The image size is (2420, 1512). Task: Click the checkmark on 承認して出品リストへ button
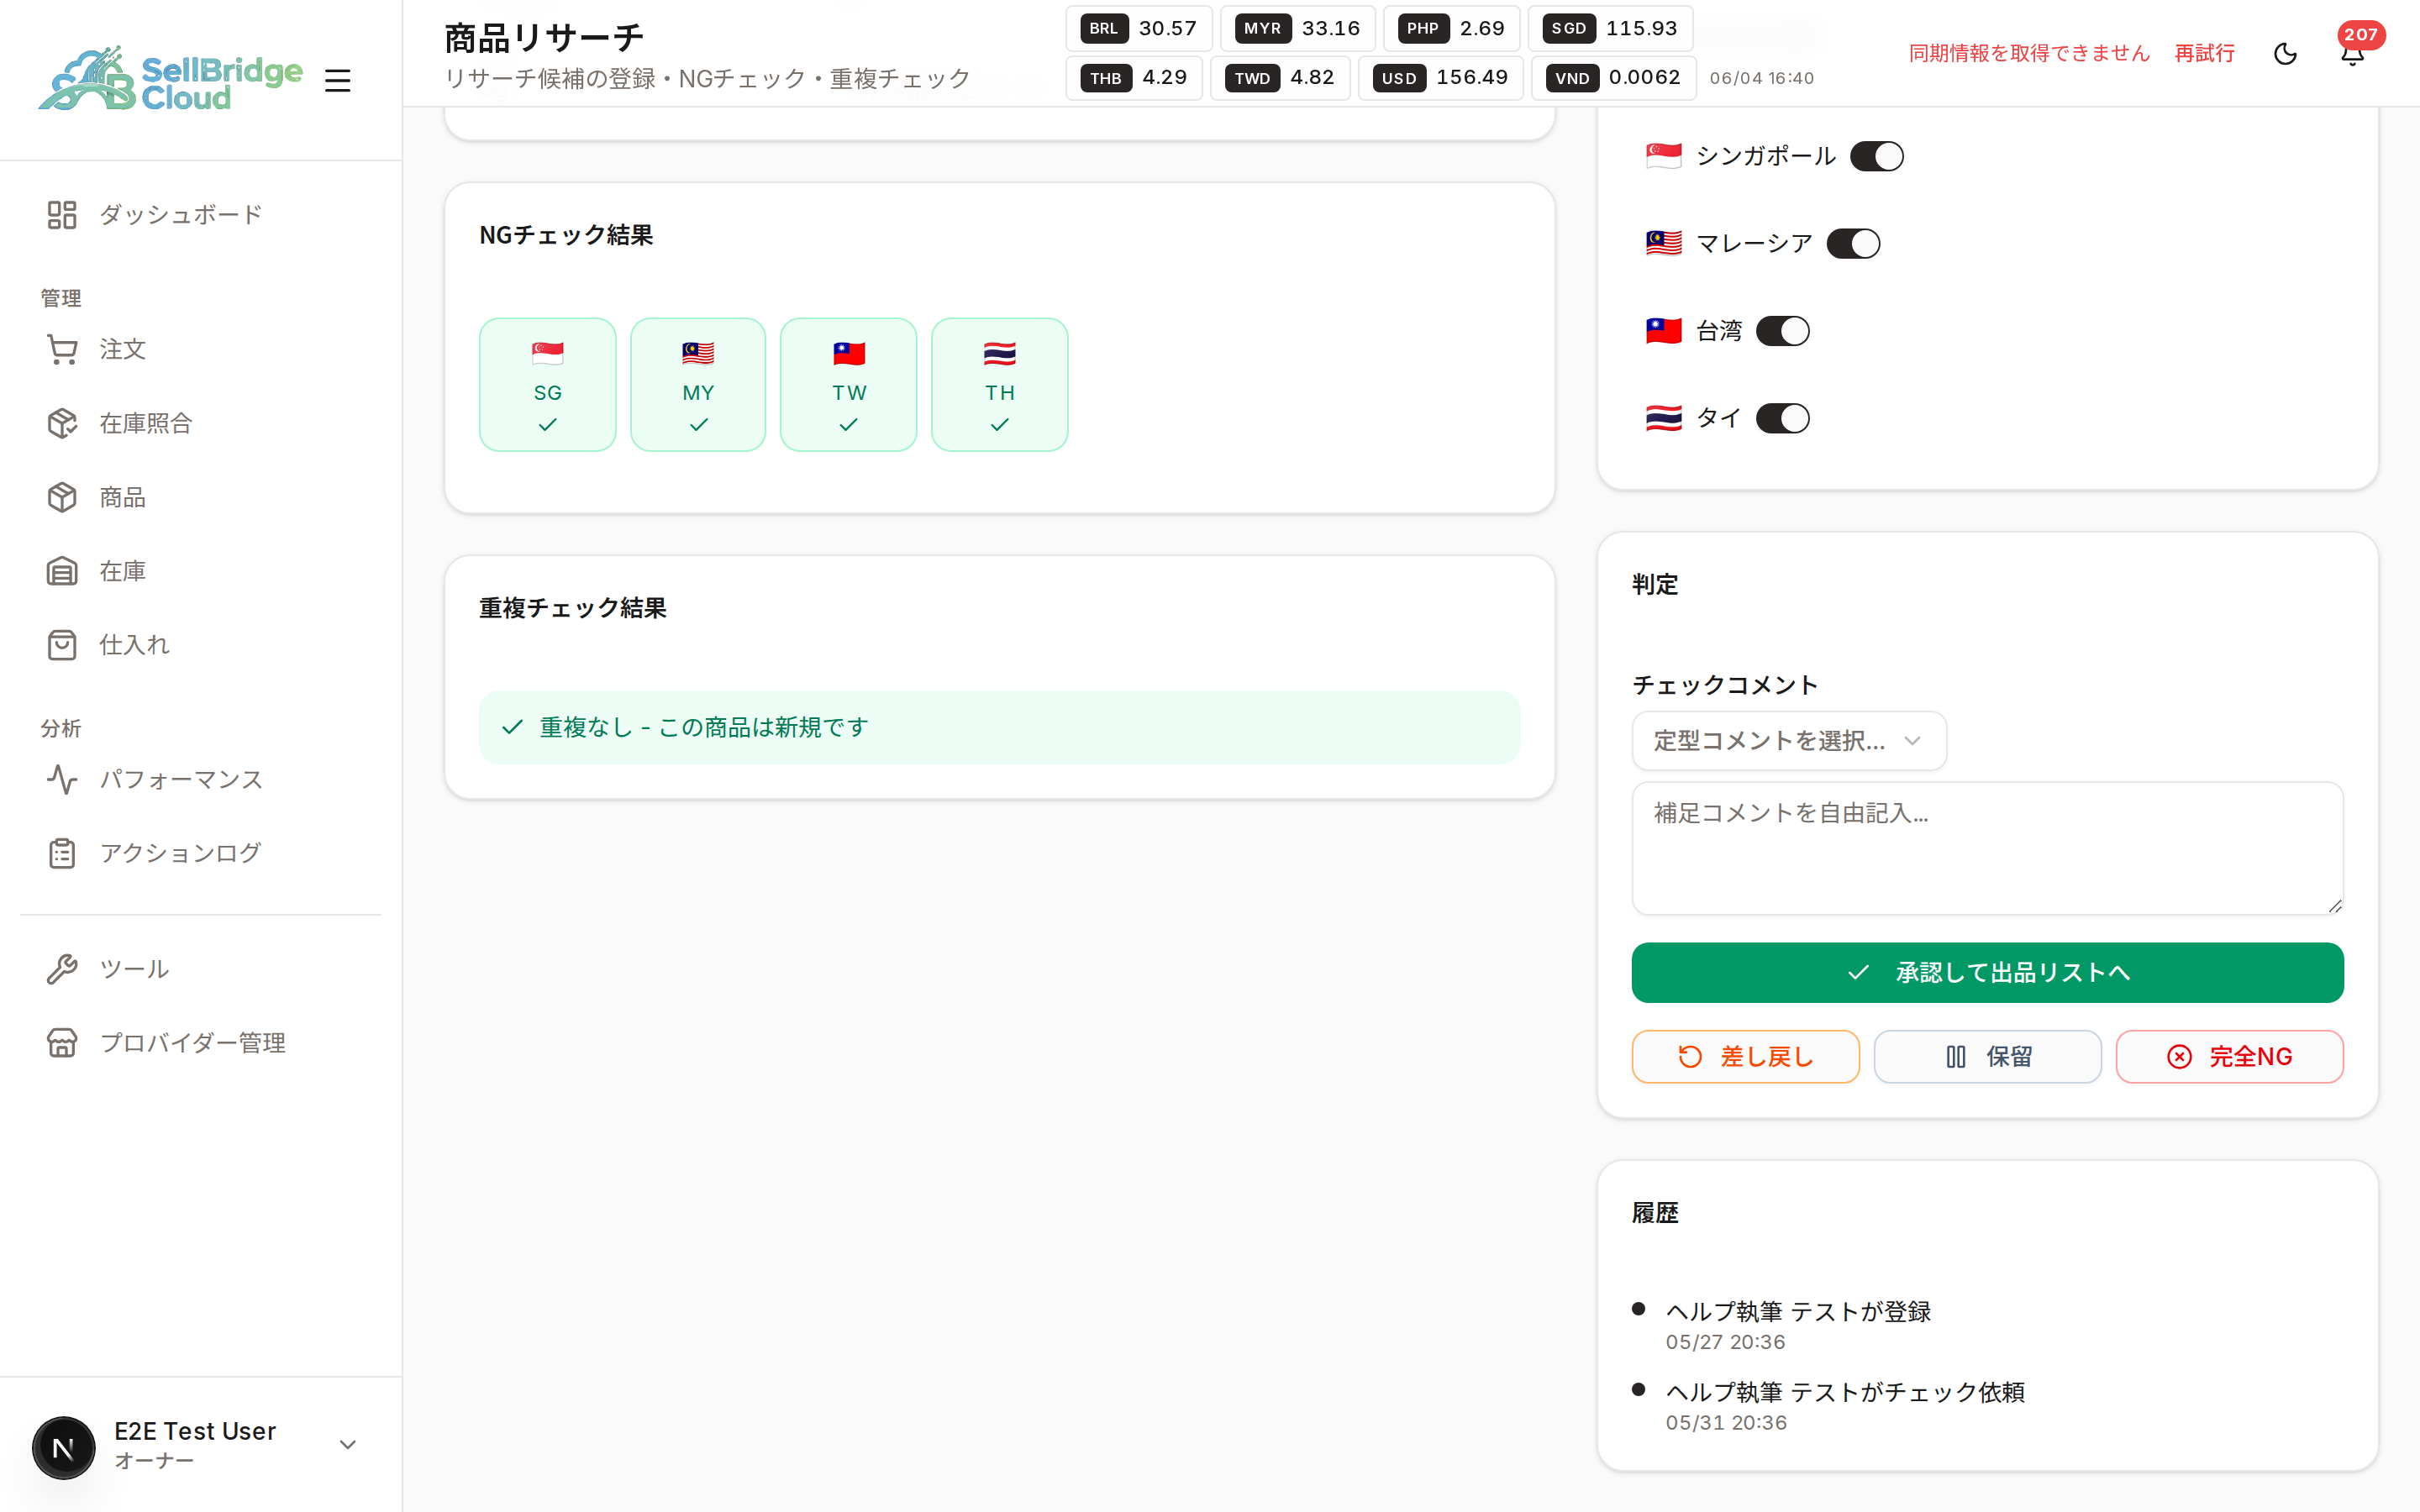tap(1858, 973)
